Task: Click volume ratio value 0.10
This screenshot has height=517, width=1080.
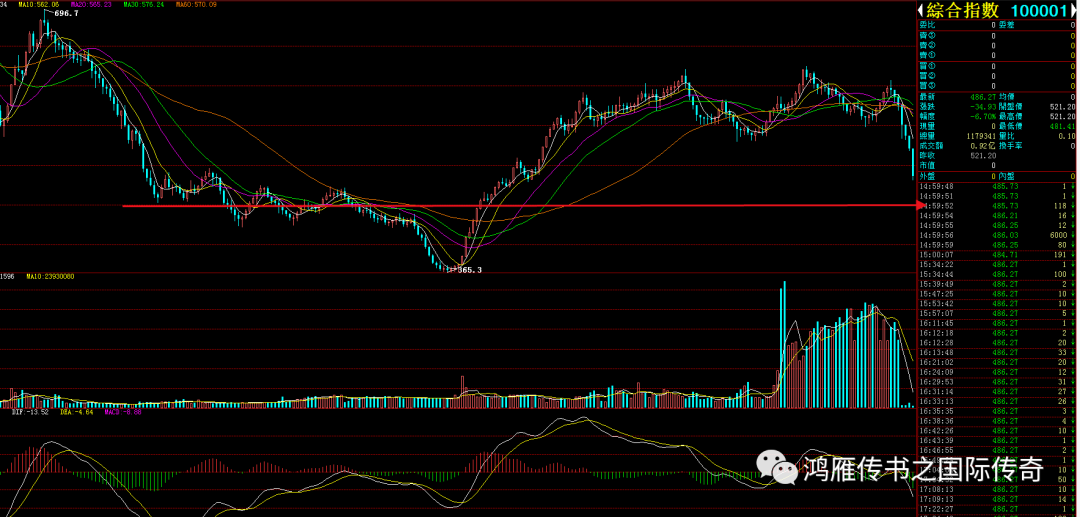Action: pos(1067,136)
